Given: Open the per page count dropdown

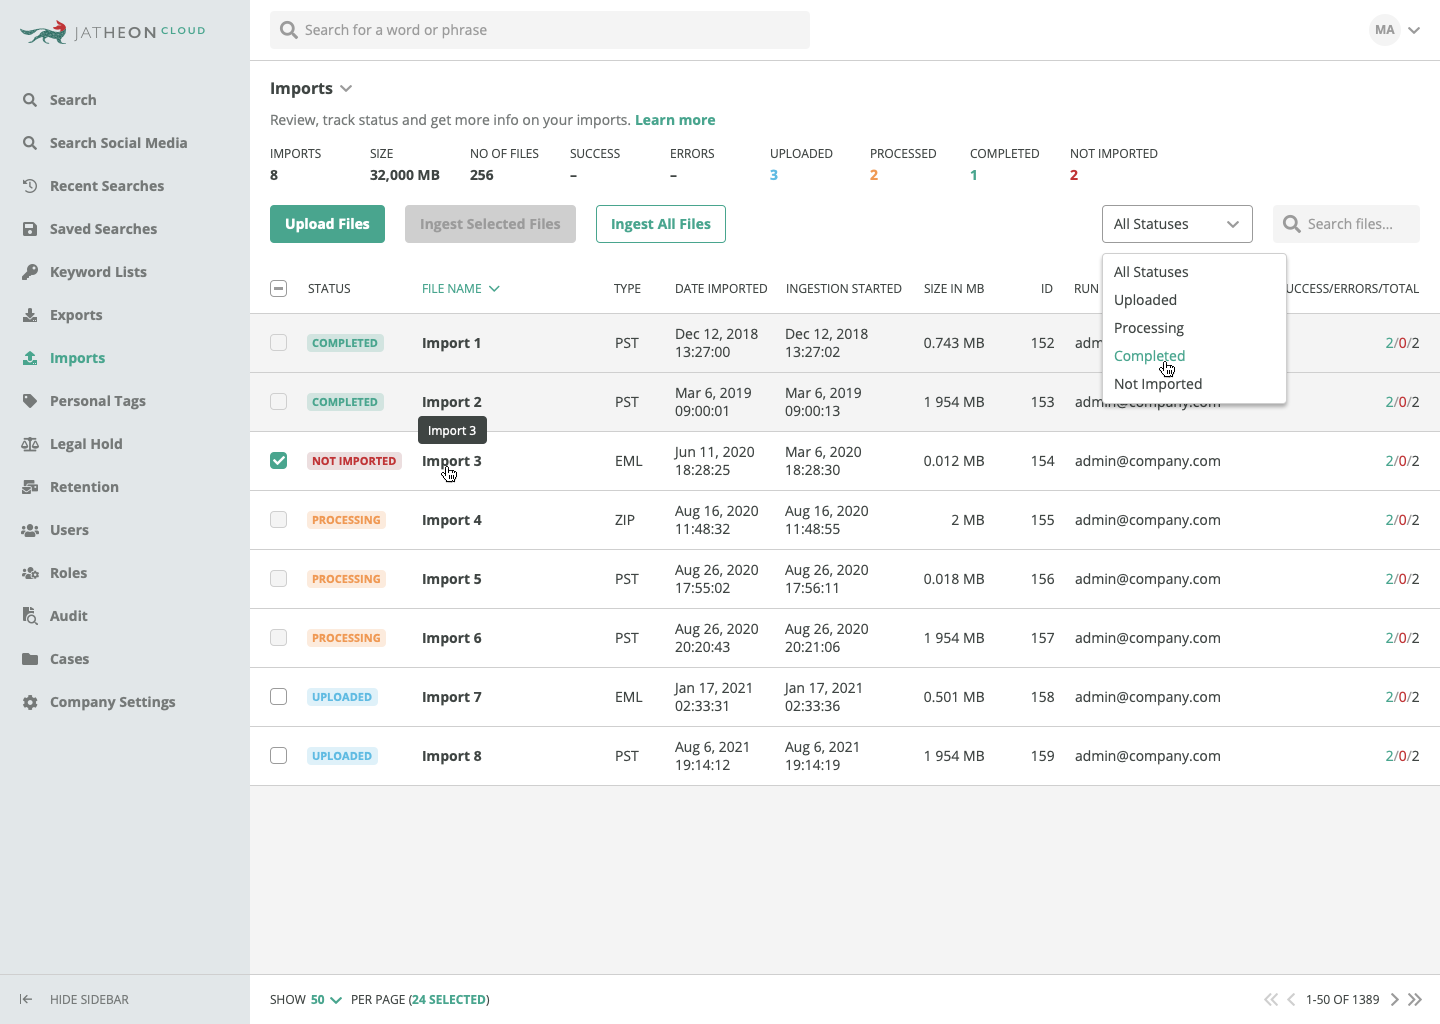Looking at the screenshot, I should coord(326,999).
